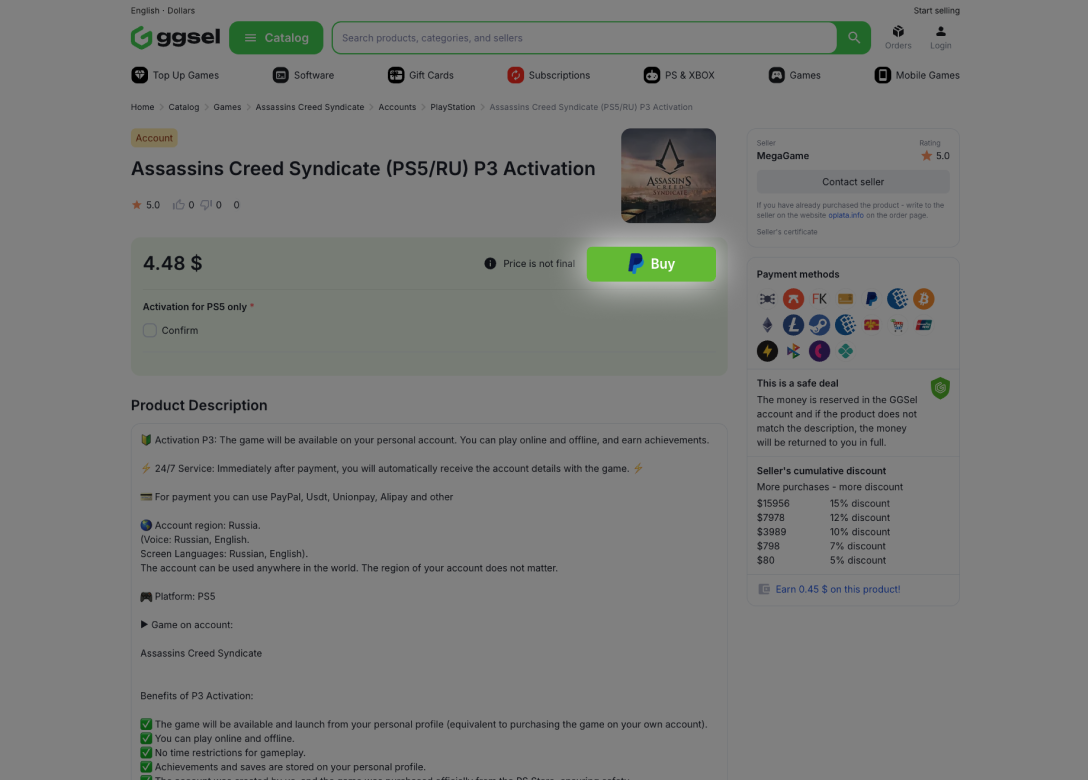
Task: Follow the Earn 0.45 $ on this product link
Action: coord(838,589)
